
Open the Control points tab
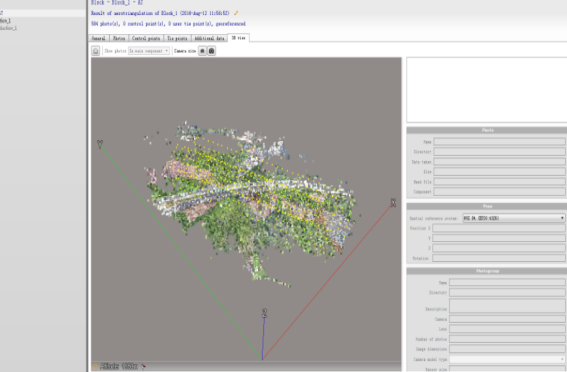[146, 38]
